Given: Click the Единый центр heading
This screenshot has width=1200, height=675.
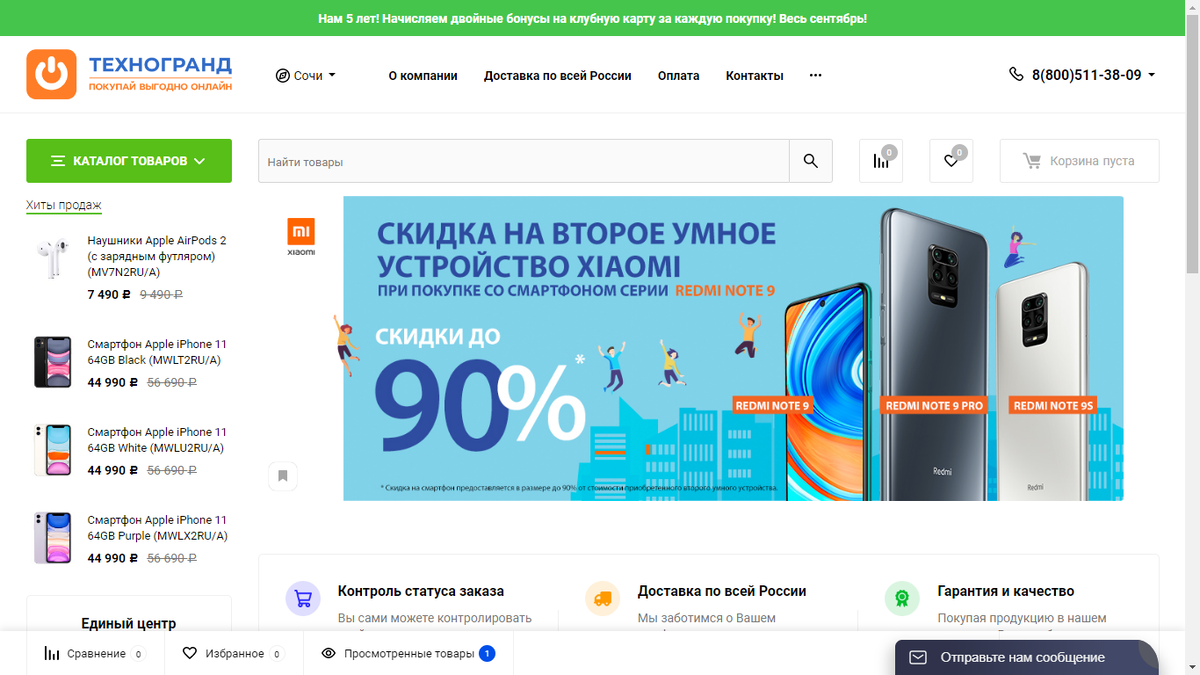Looking at the screenshot, I should point(129,623).
